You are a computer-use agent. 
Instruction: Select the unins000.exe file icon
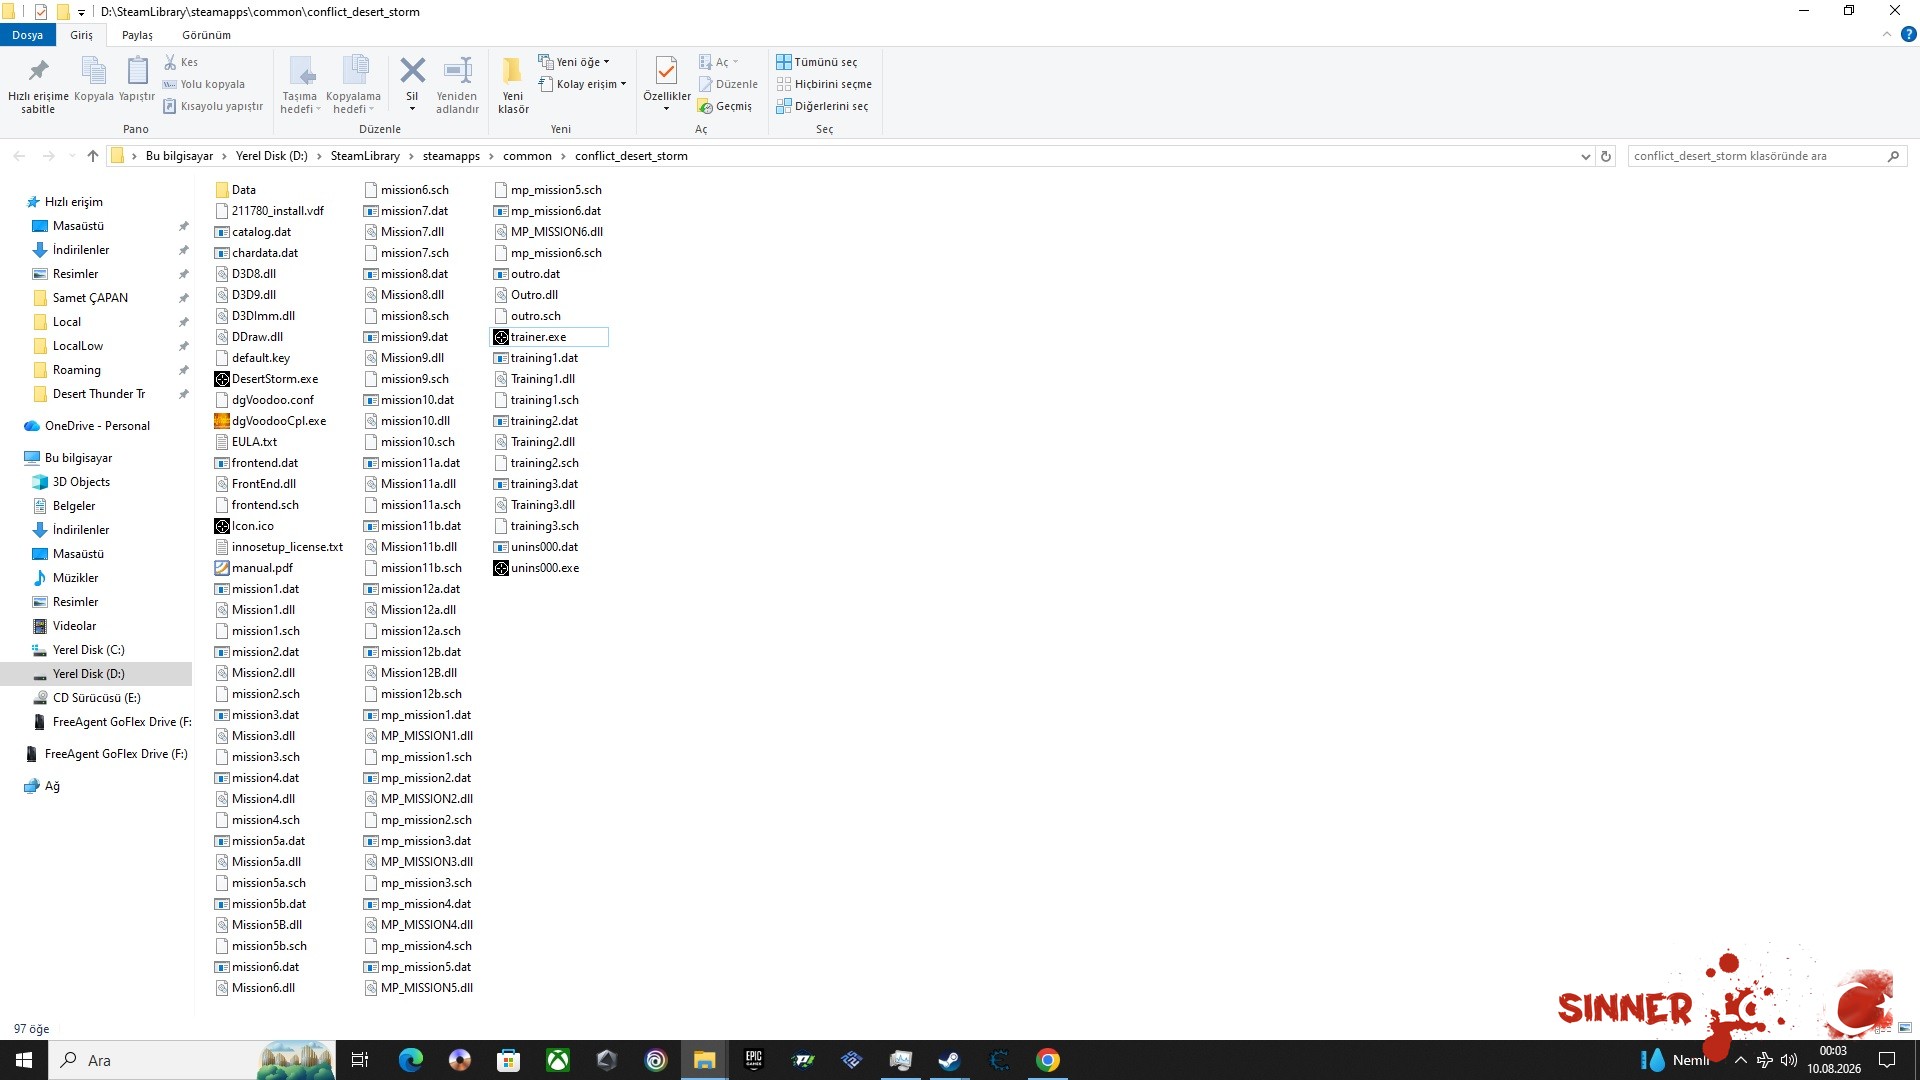pyautogui.click(x=501, y=568)
